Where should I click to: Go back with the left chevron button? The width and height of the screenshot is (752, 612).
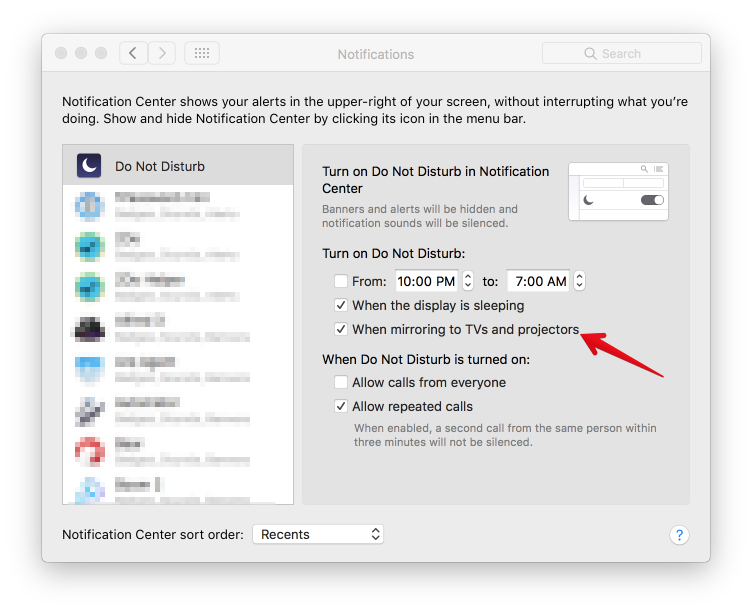tap(133, 53)
